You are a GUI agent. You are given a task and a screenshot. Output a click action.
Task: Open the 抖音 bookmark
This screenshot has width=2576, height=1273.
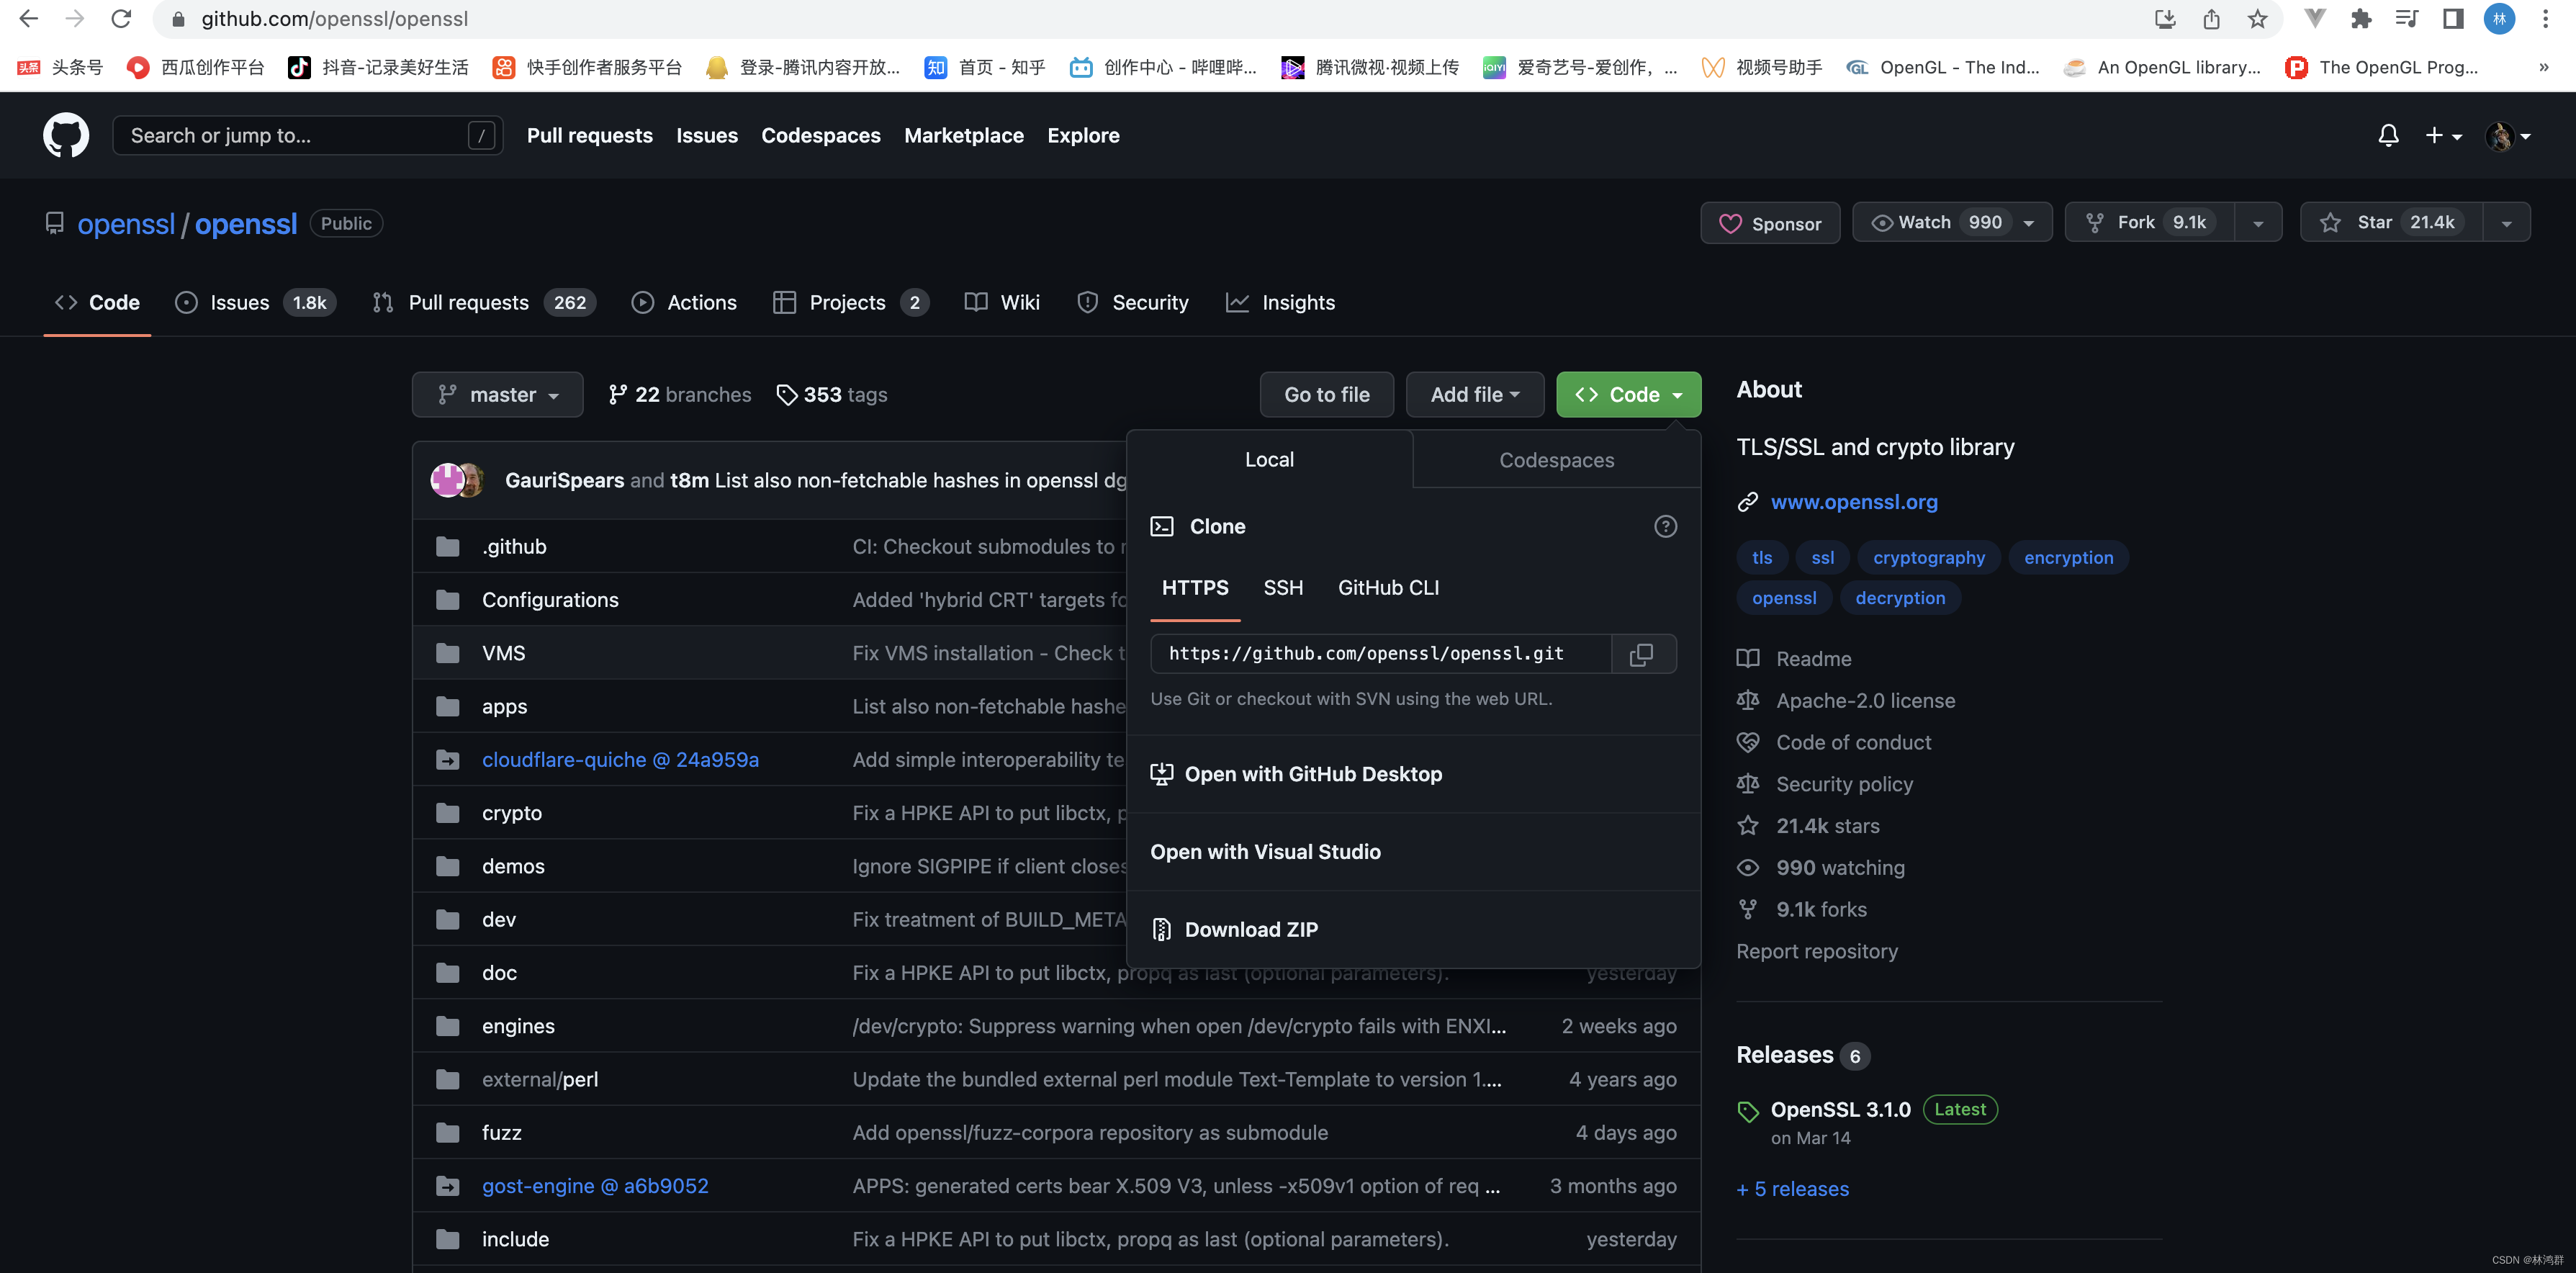pyautogui.click(x=378, y=67)
